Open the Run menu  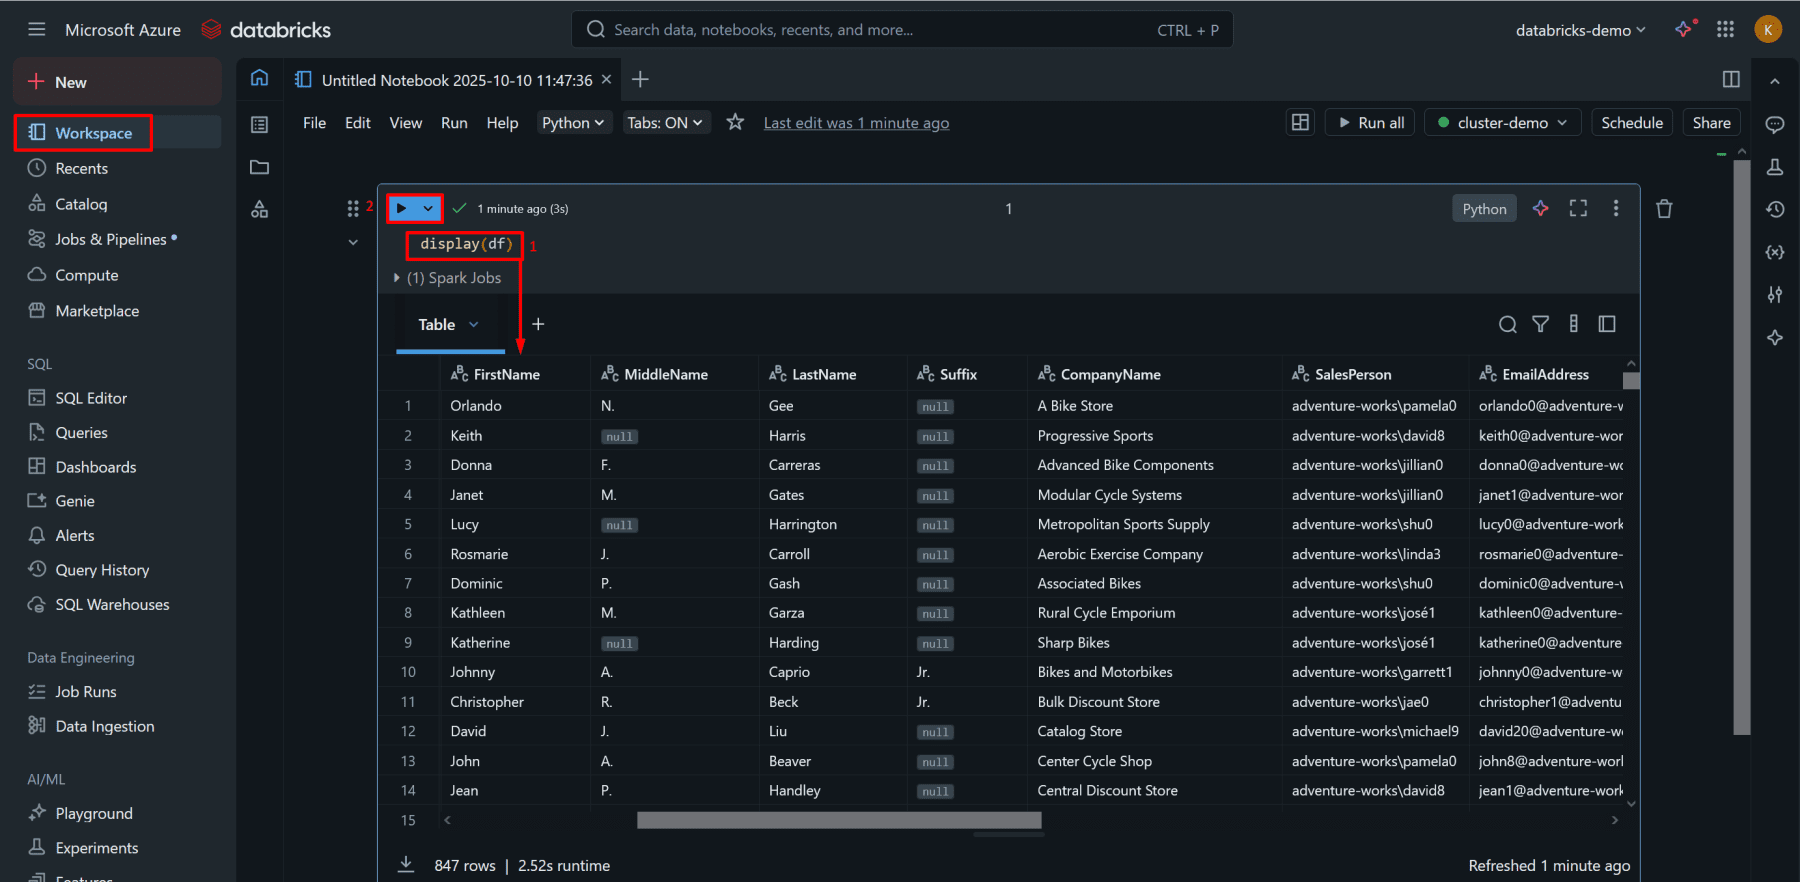coord(454,123)
